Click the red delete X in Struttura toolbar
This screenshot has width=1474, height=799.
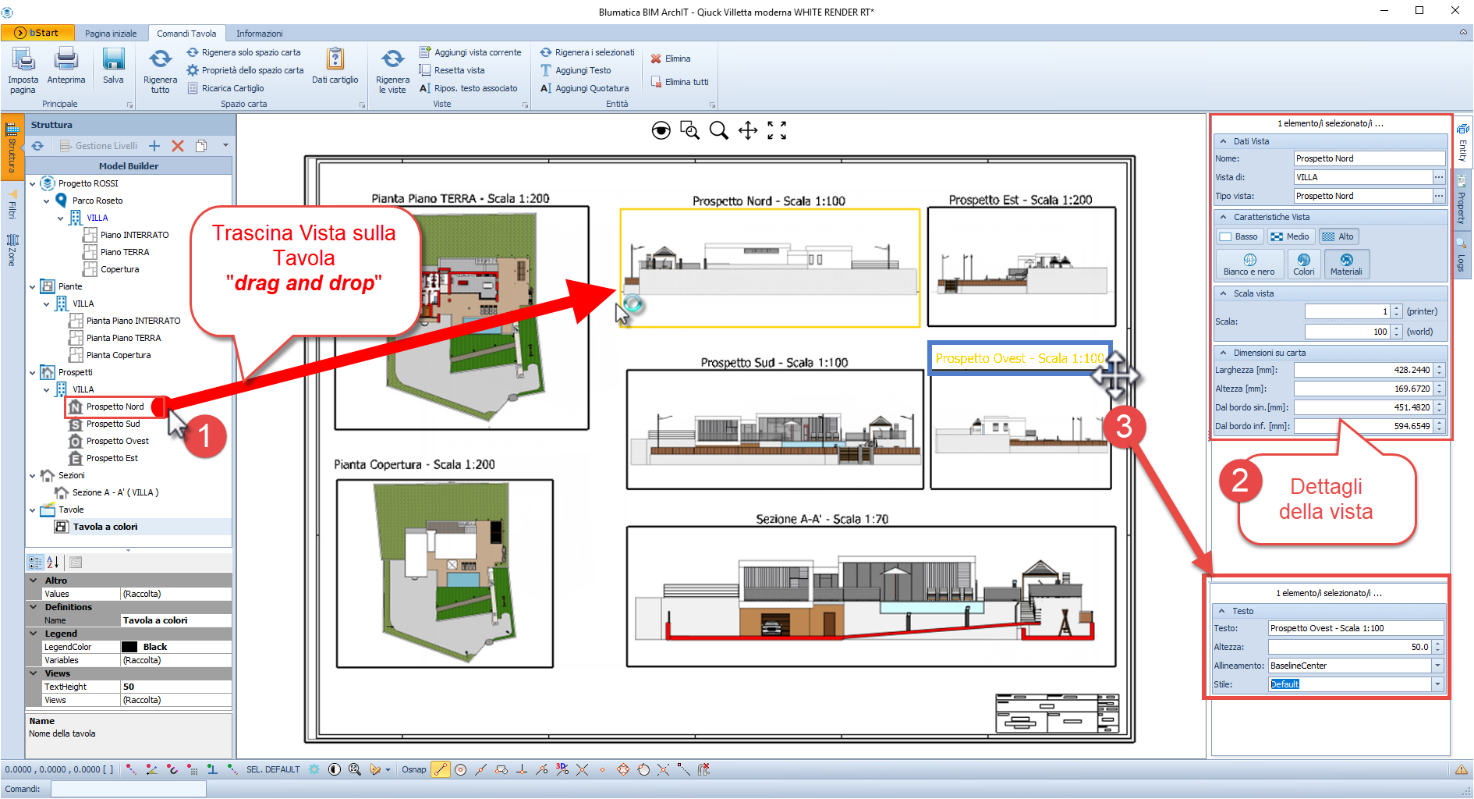click(x=178, y=146)
